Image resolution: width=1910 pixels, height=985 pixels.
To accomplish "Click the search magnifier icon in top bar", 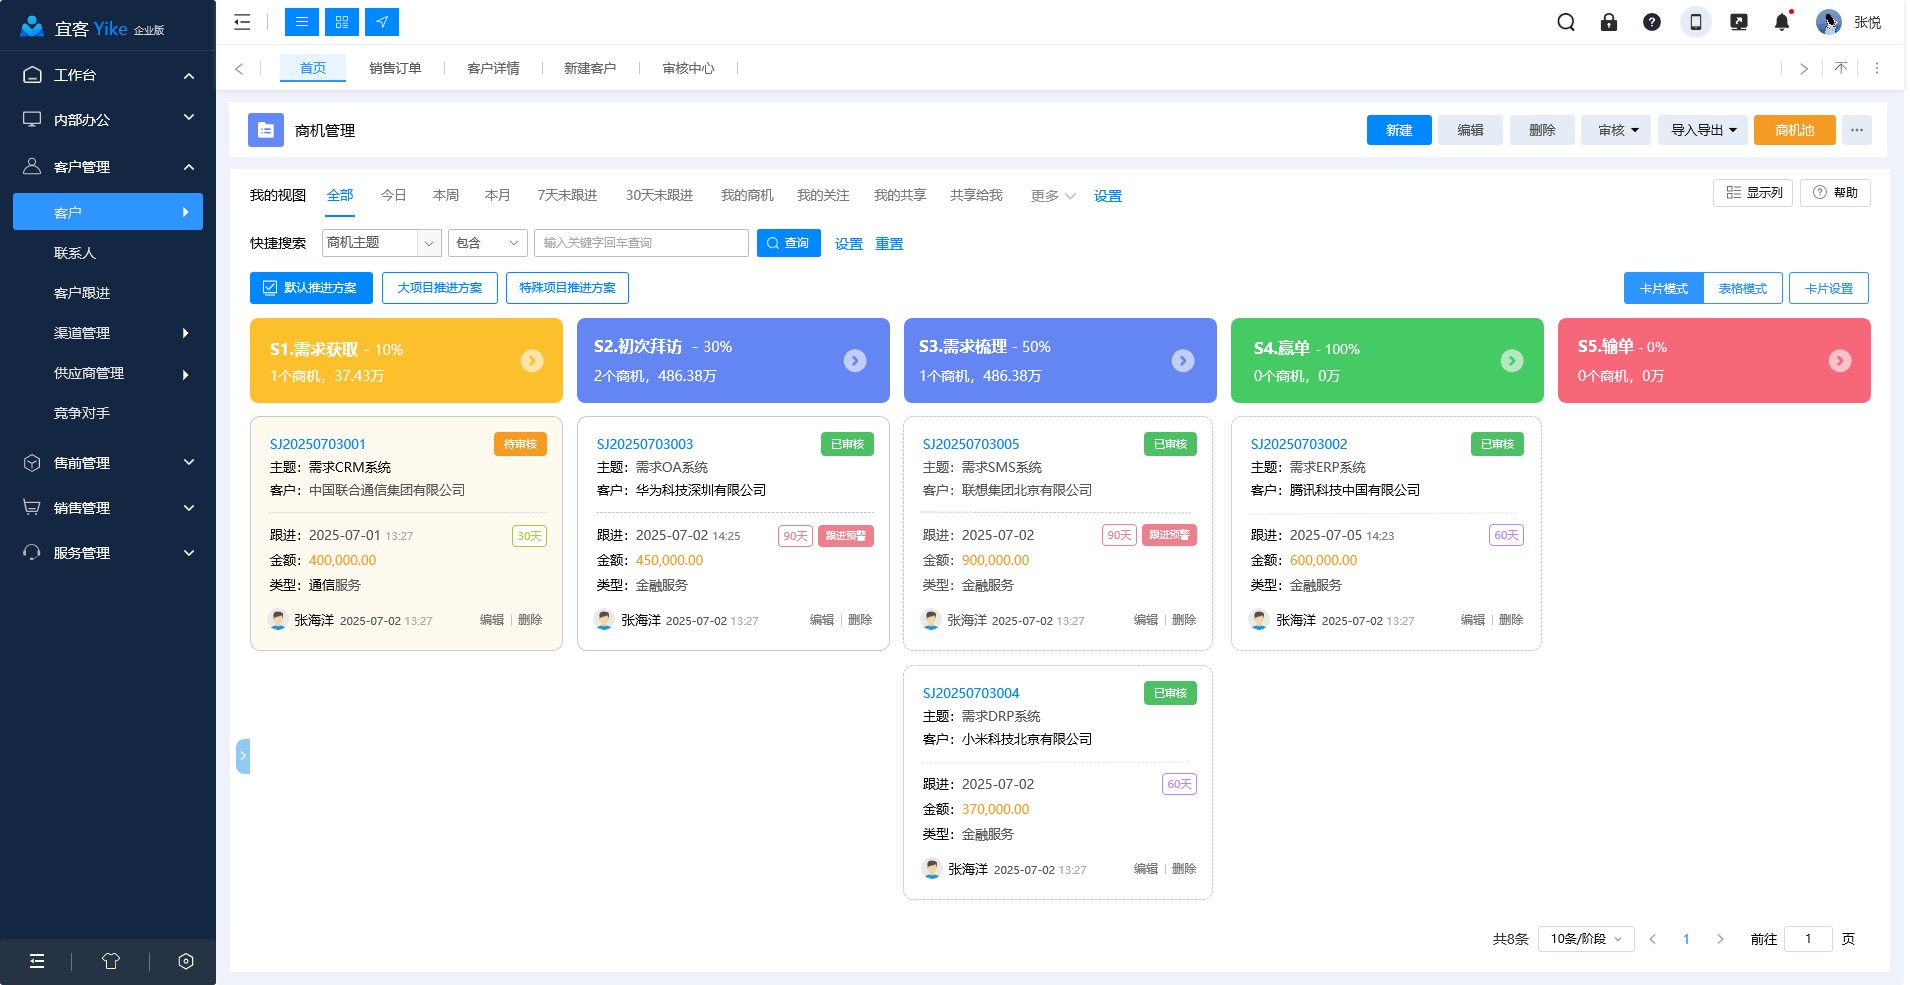I will 1566,22.
